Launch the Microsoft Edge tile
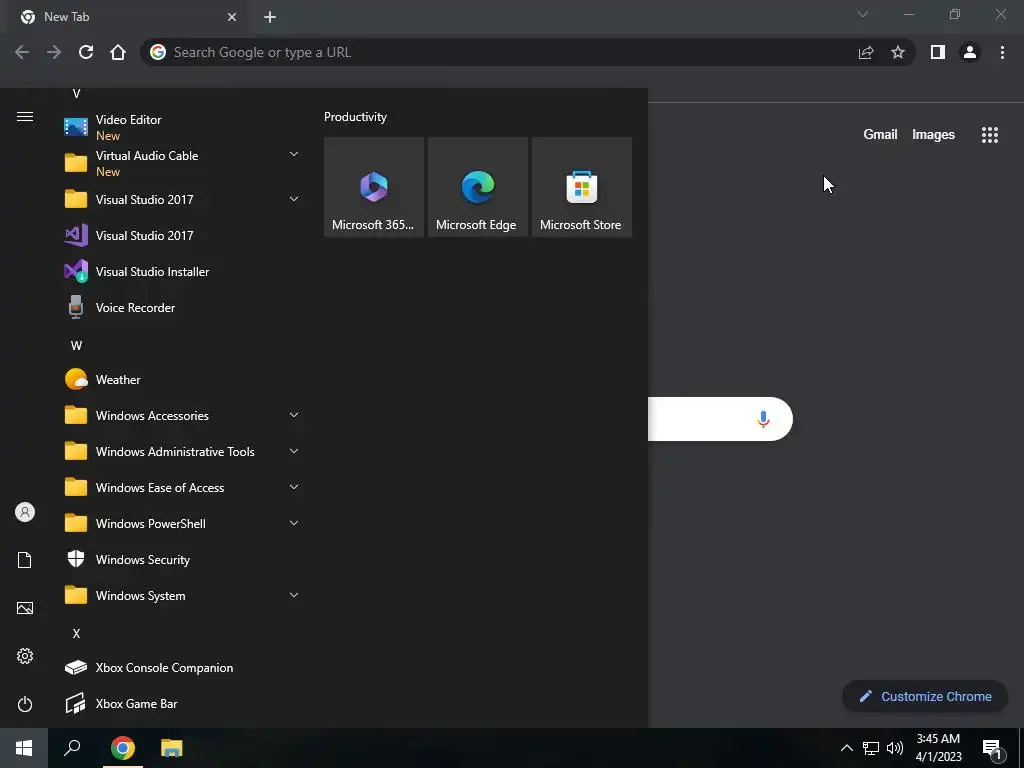The image size is (1024, 768). tap(477, 187)
